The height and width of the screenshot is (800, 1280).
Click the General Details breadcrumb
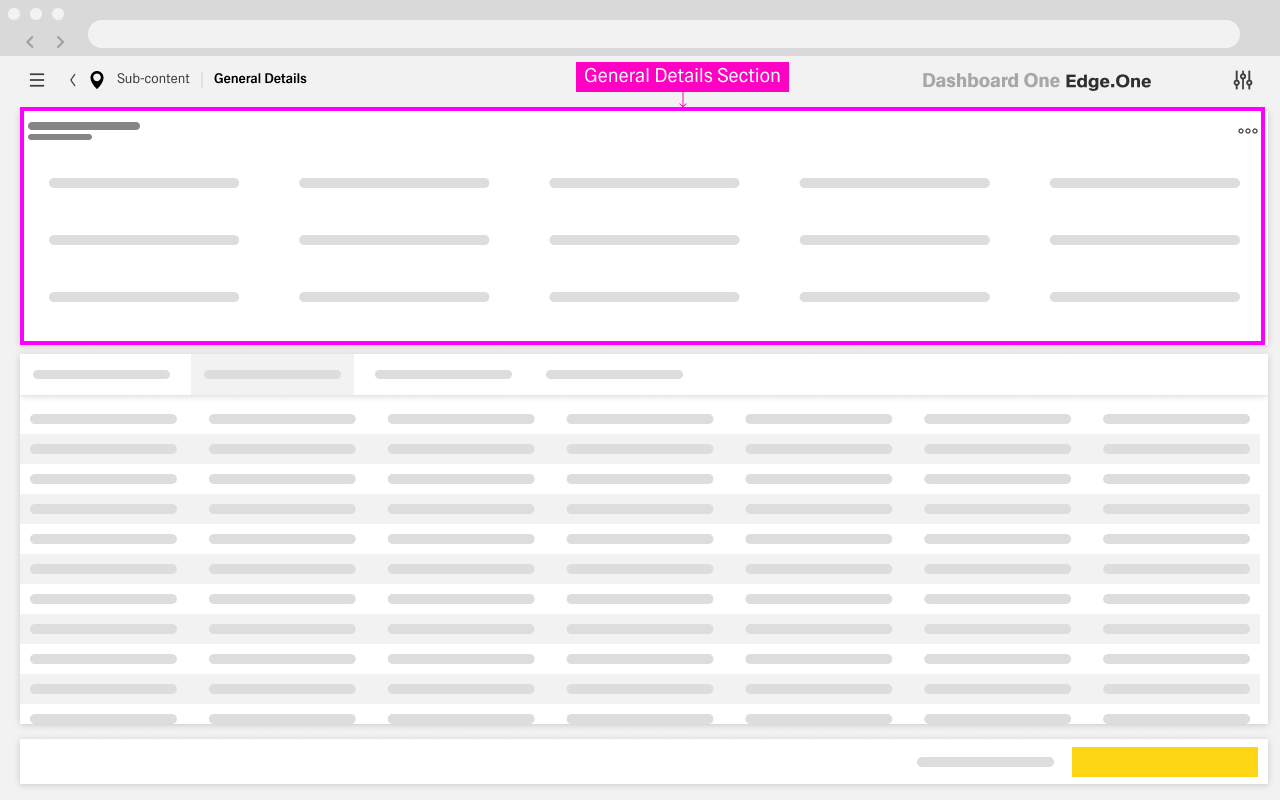coord(260,79)
